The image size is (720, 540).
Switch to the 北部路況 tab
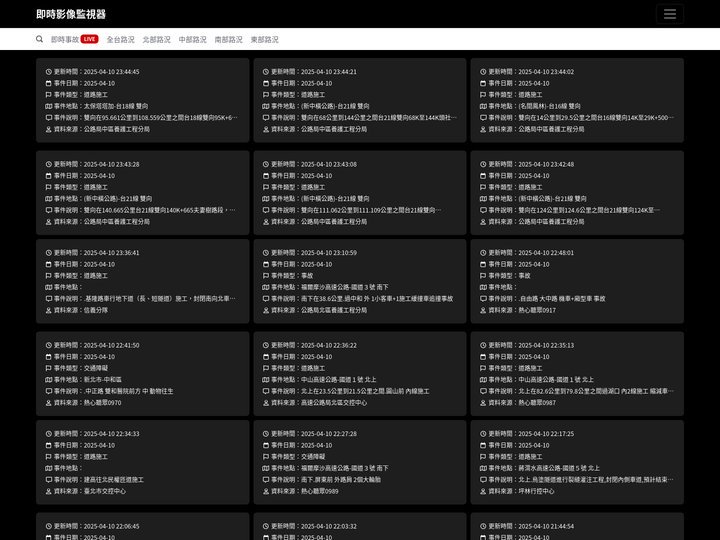[x=156, y=39]
